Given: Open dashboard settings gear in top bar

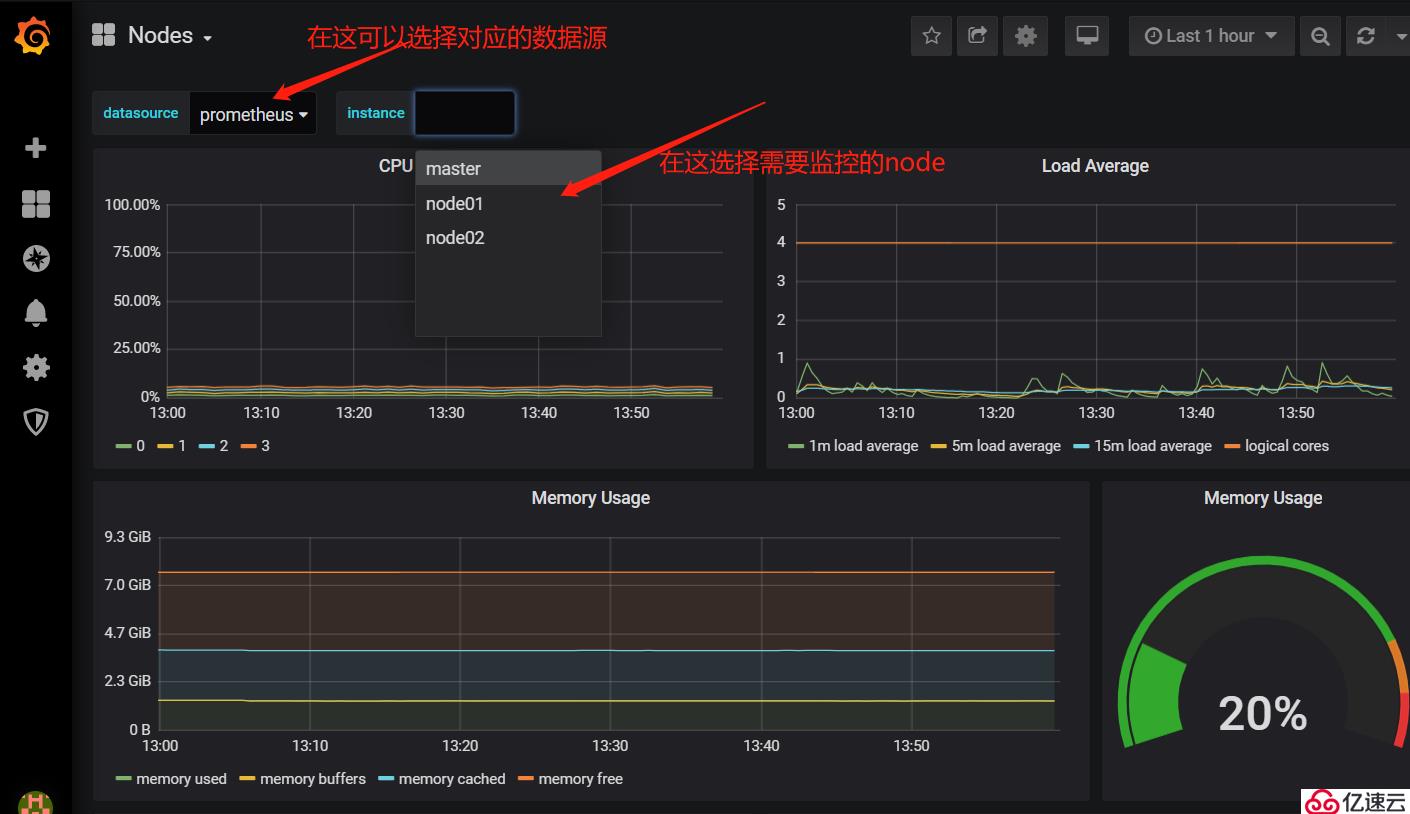Looking at the screenshot, I should [1025, 36].
